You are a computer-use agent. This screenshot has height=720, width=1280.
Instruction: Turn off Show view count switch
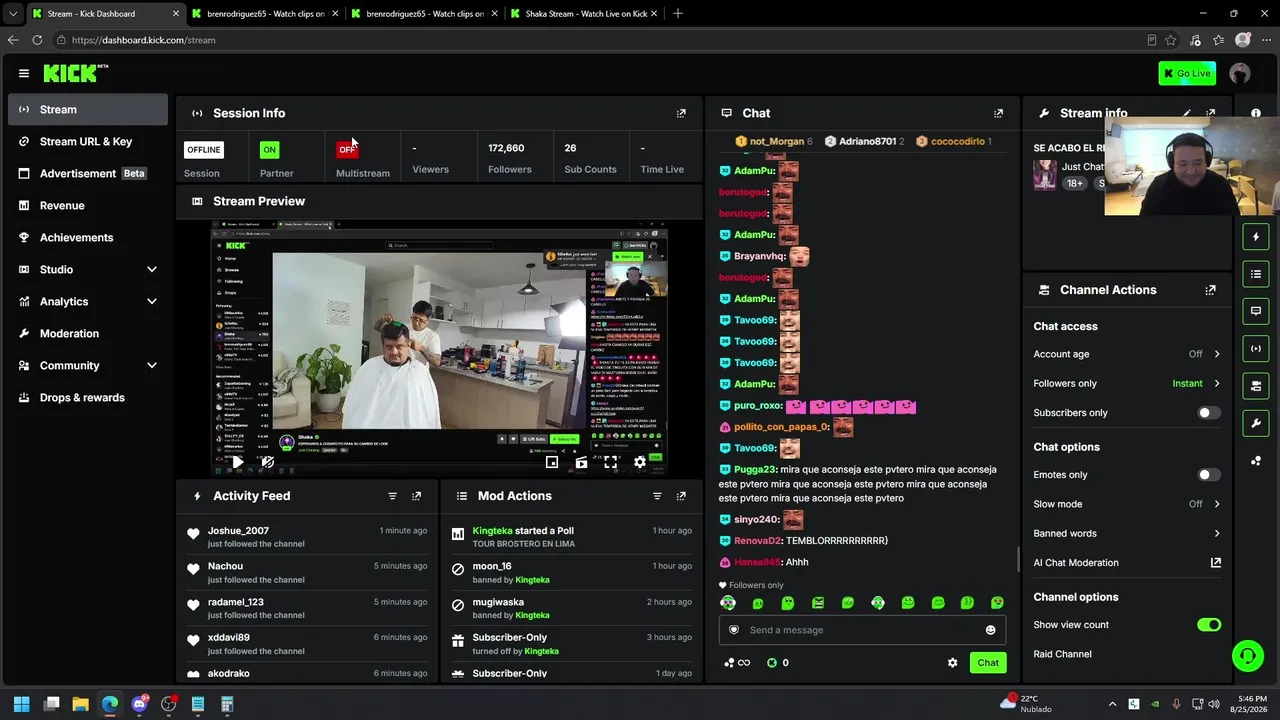click(1209, 625)
